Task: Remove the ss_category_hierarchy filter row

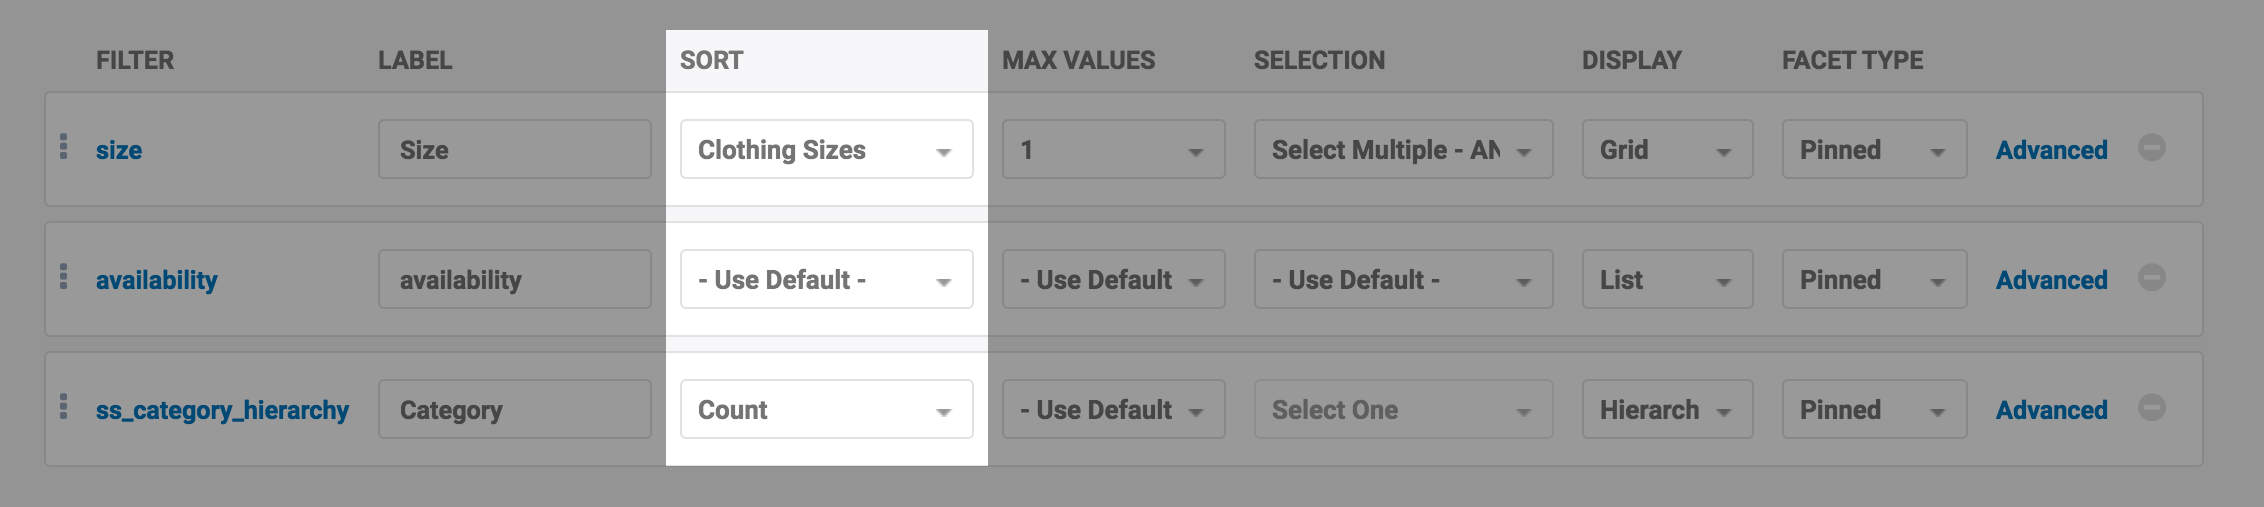Action: tap(2152, 407)
